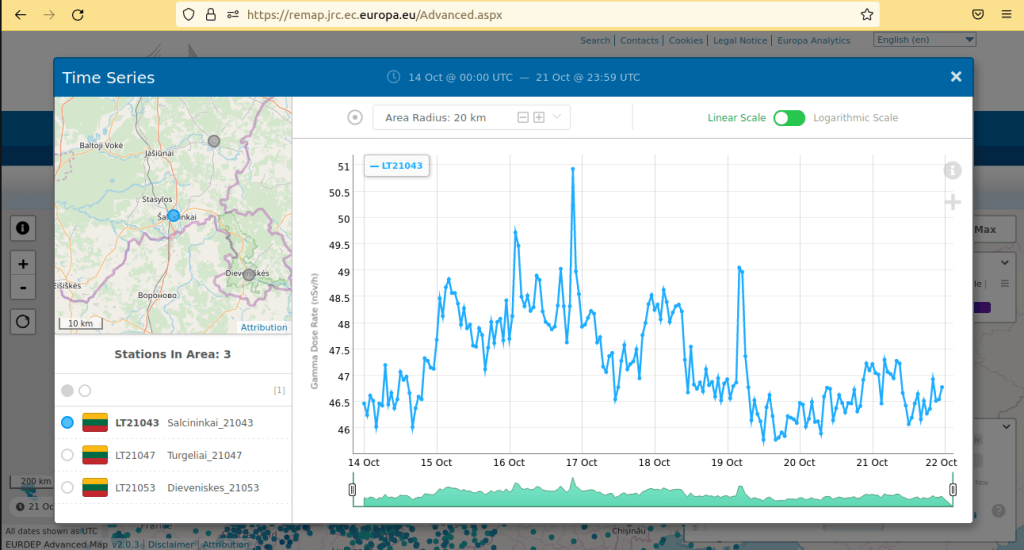Click the selected LT21043 Salcininkai radio

click(67, 423)
